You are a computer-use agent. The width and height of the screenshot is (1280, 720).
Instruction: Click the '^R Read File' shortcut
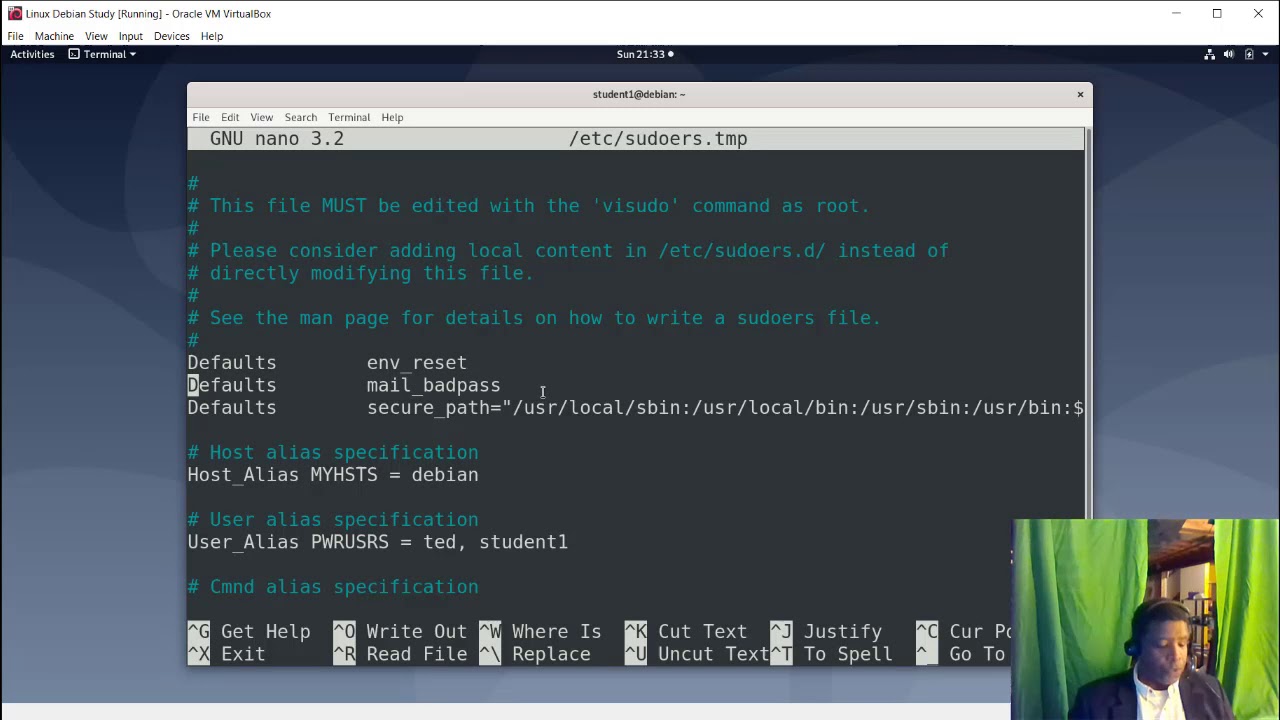pos(400,654)
